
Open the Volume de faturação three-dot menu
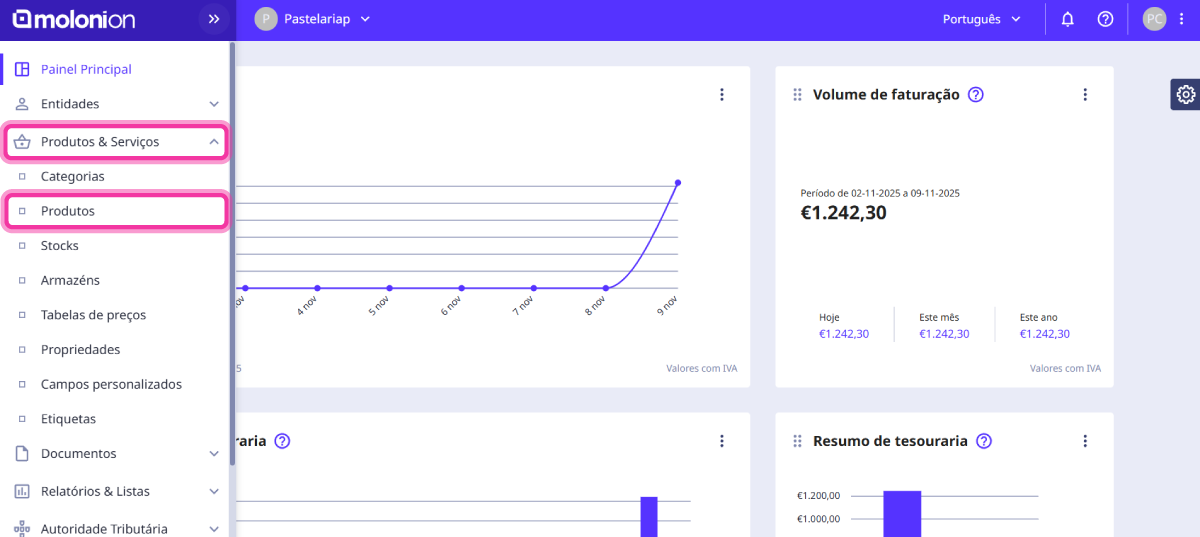point(1085,95)
